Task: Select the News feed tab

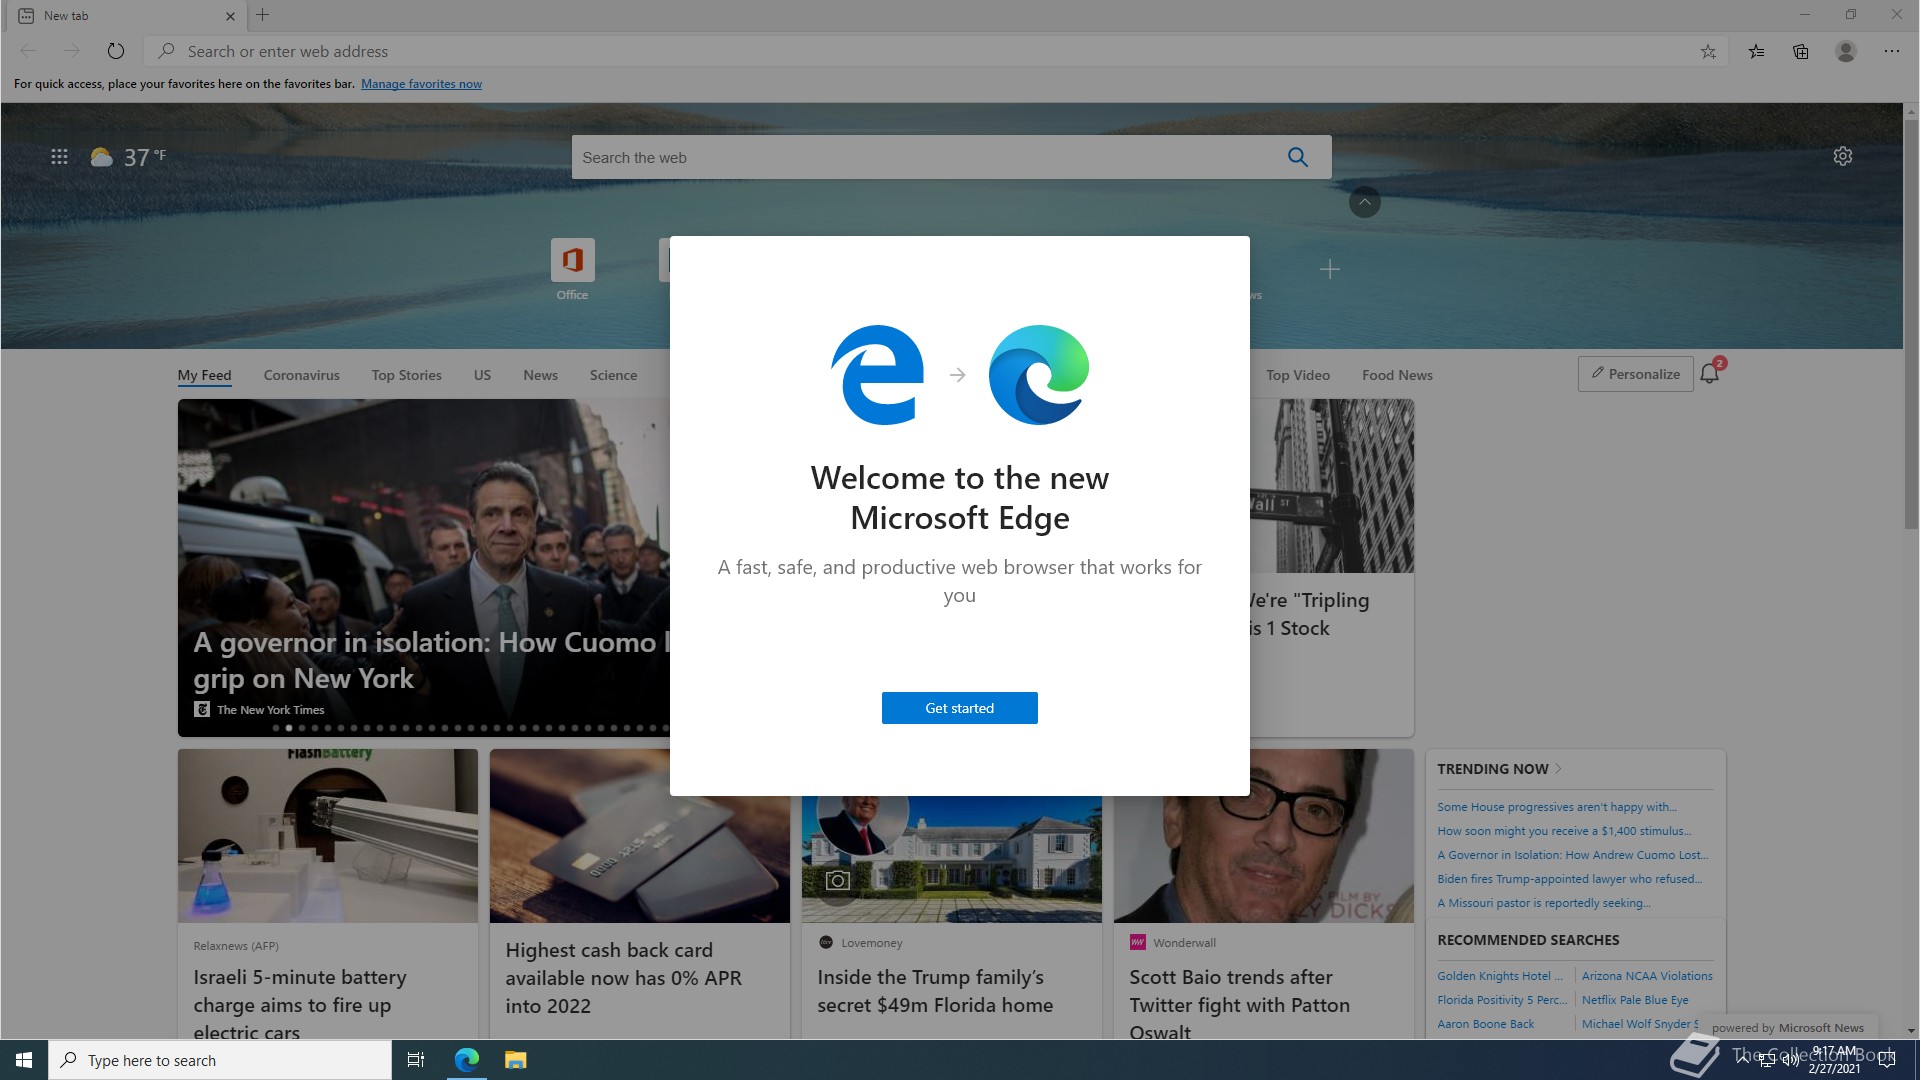Action: [540, 375]
